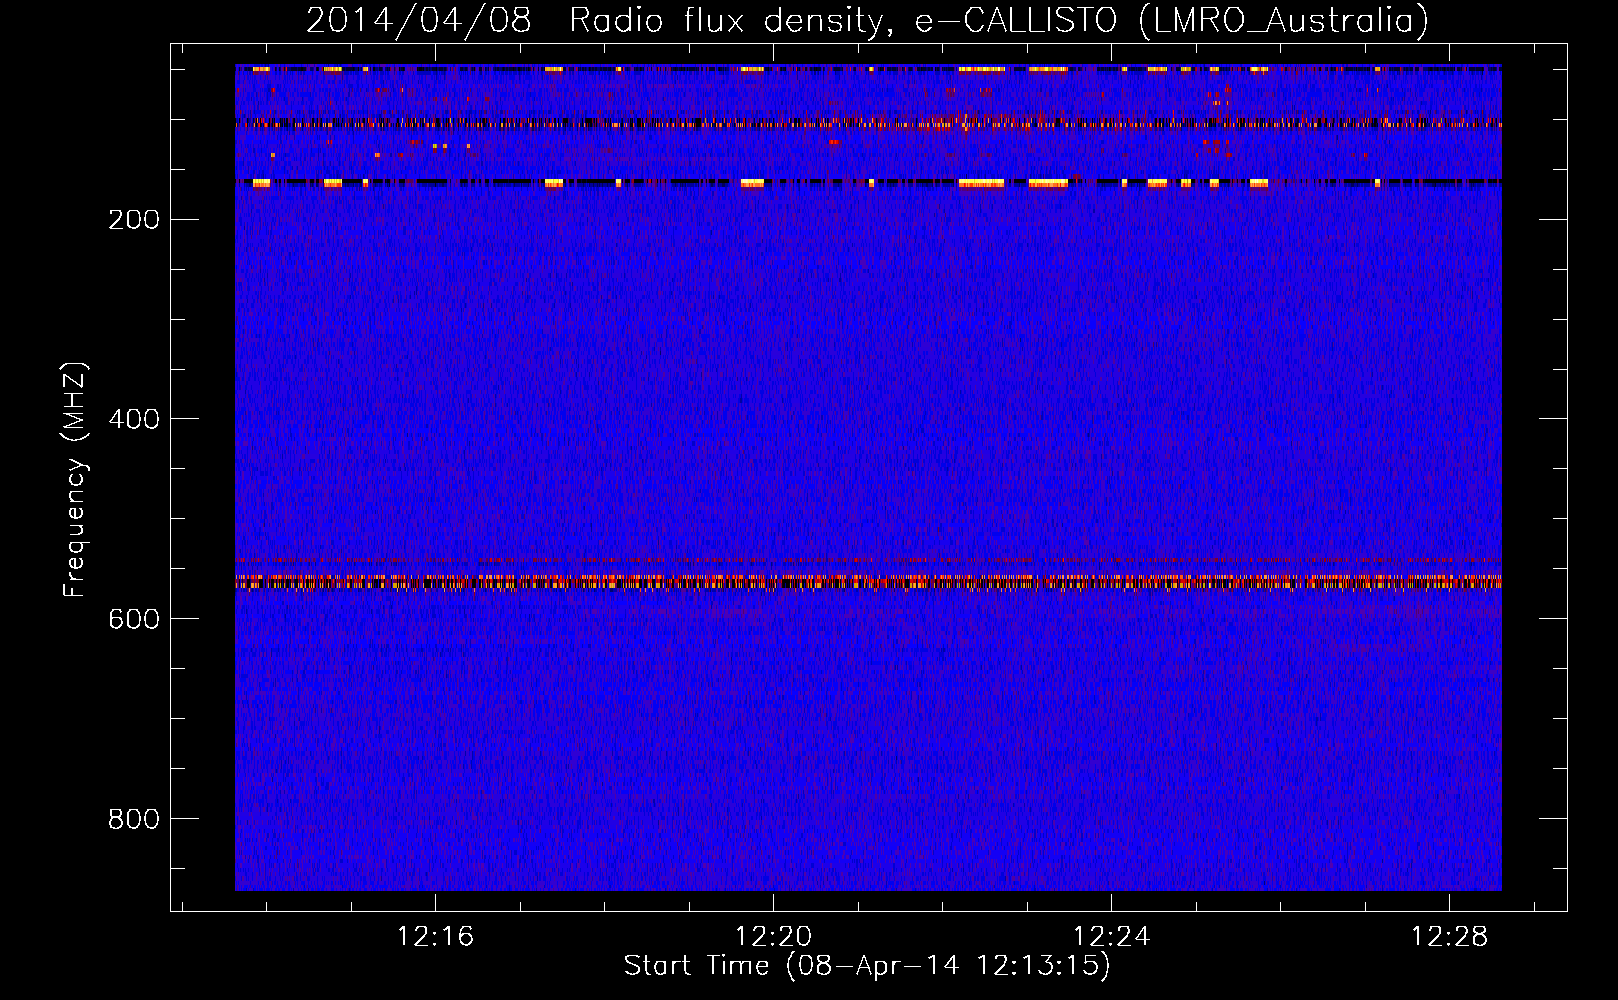Click the 12:24 time tick label
This screenshot has height=1000, width=1618.
1111,937
